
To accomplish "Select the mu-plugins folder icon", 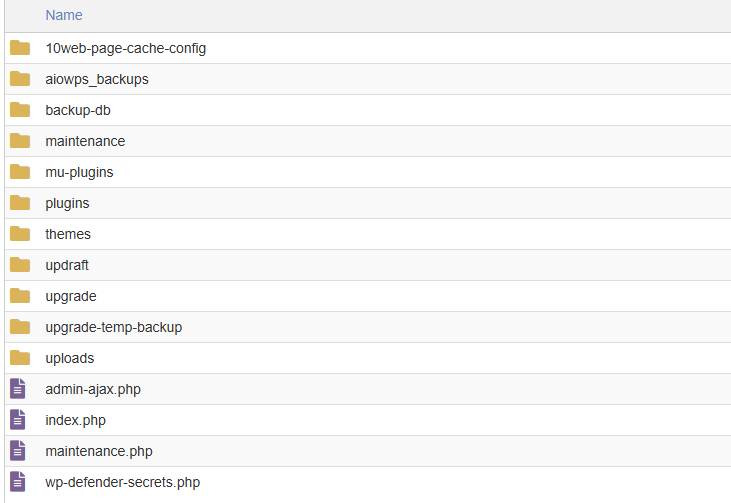I will click(x=20, y=172).
